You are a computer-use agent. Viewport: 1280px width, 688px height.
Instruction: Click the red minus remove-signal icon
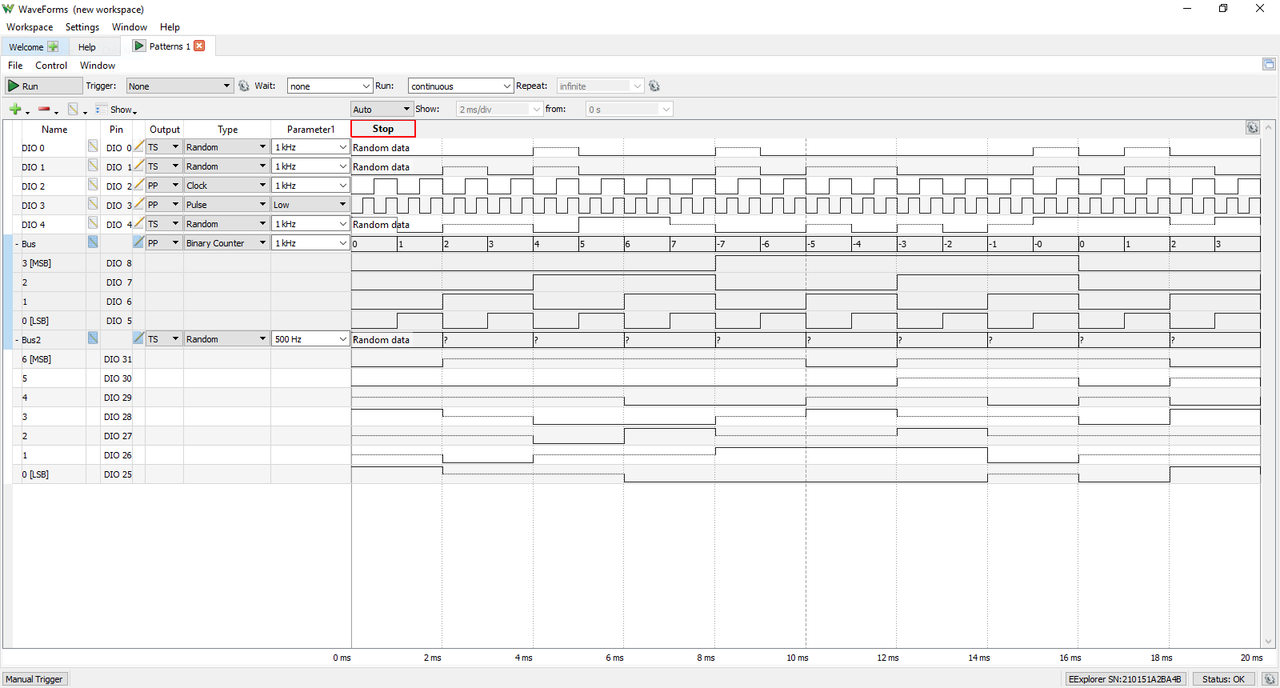[44, 109]
